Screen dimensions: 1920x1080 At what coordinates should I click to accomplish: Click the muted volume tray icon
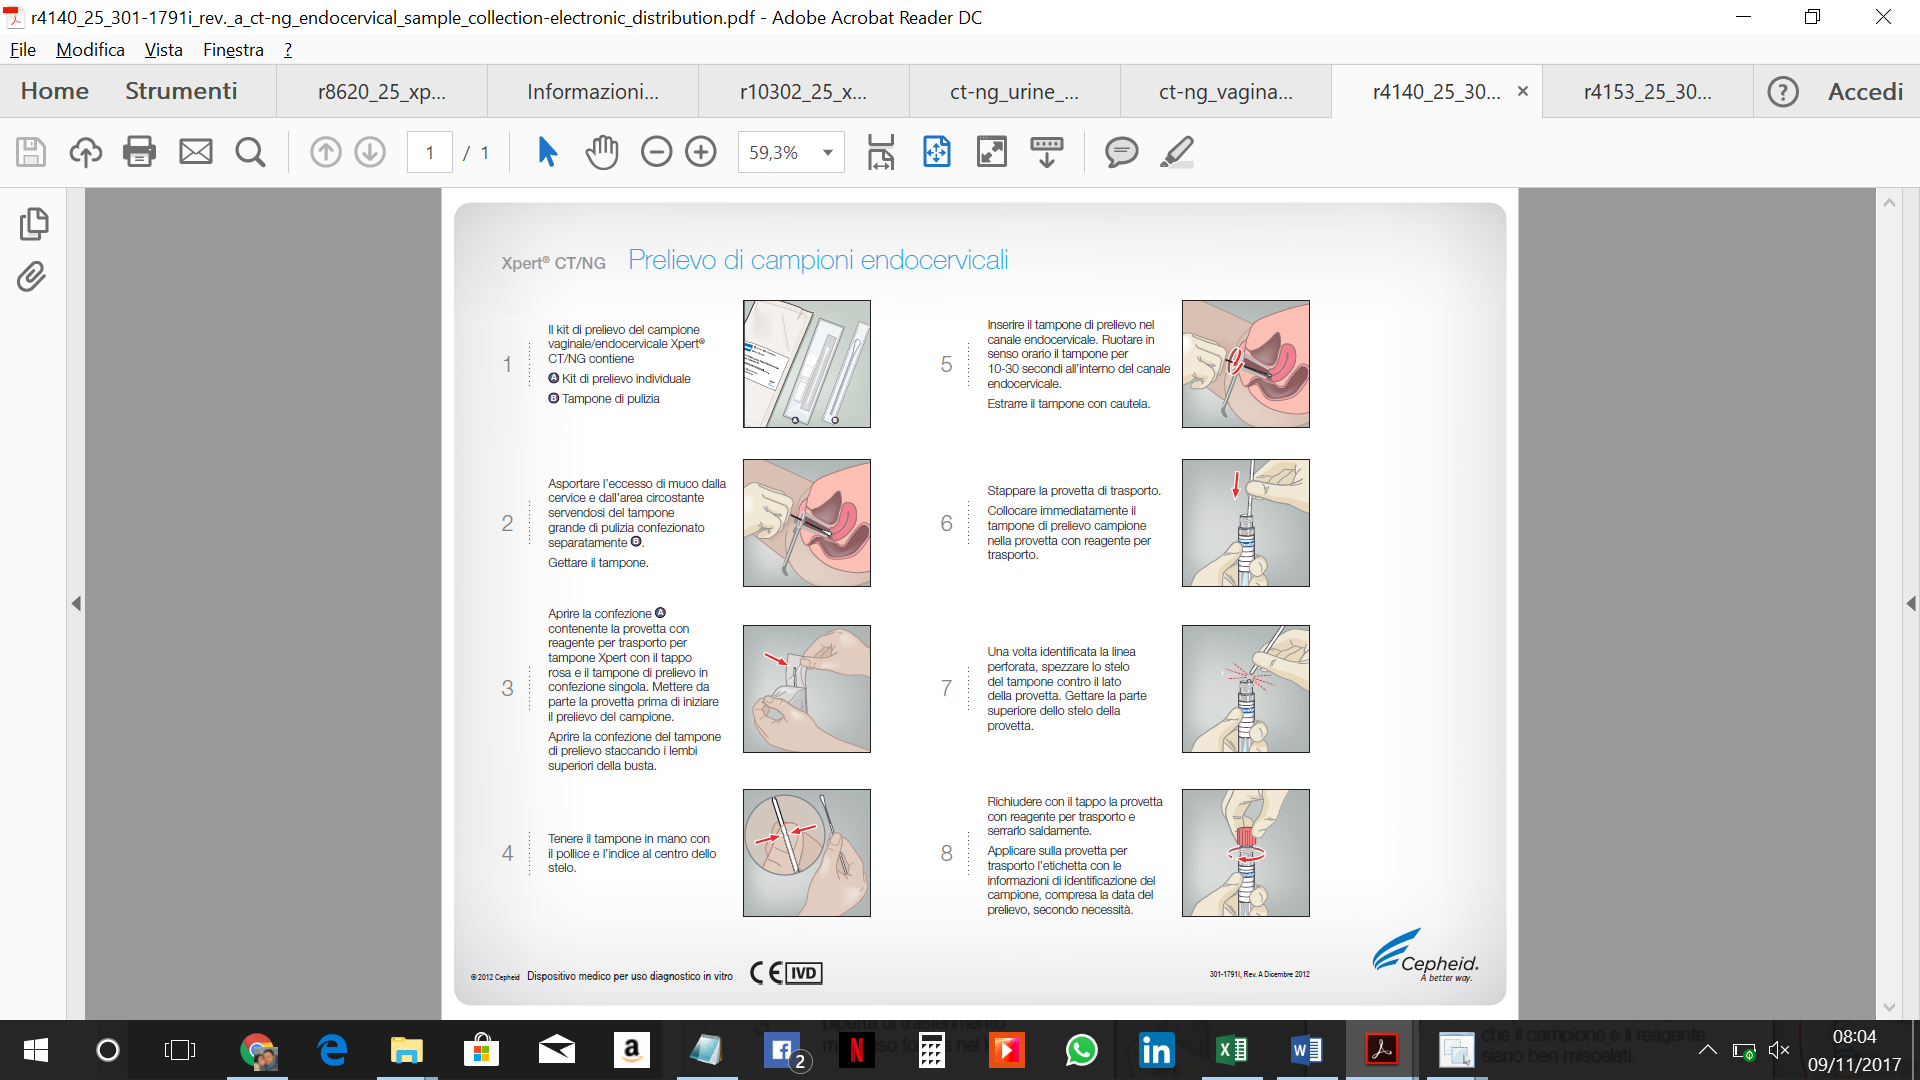(x=1778, y=1050)
